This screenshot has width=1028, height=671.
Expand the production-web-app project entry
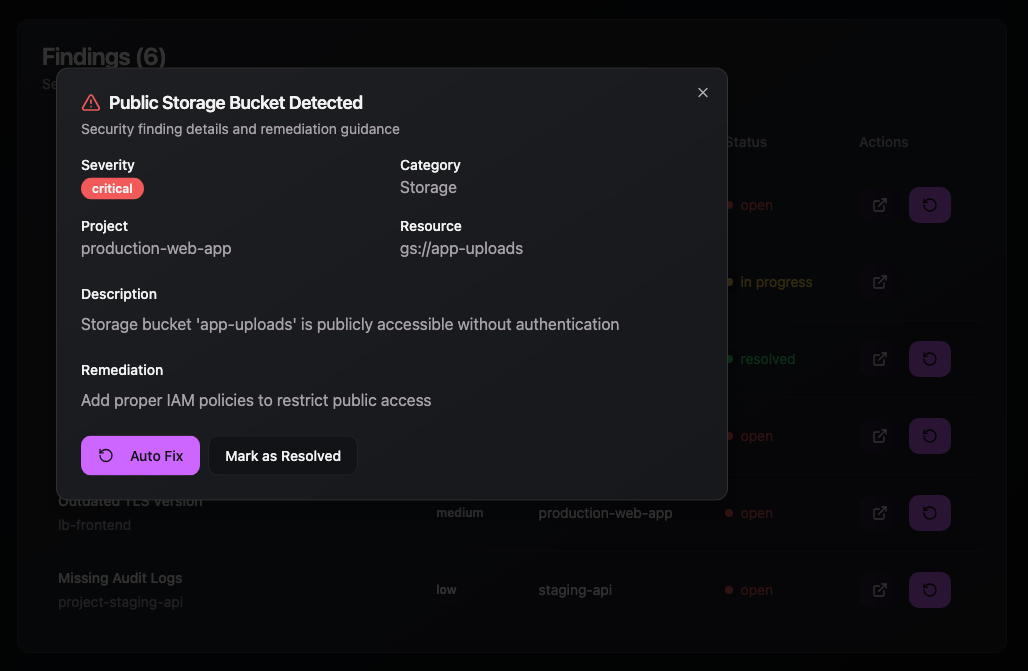point(156,248)
